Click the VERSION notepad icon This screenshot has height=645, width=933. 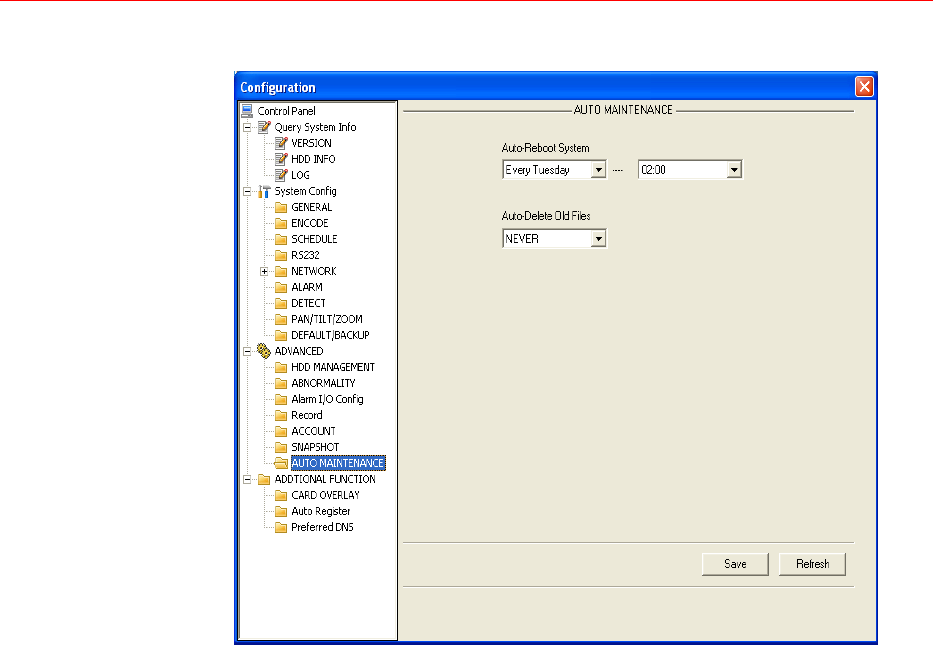click(x=281, y=143)
